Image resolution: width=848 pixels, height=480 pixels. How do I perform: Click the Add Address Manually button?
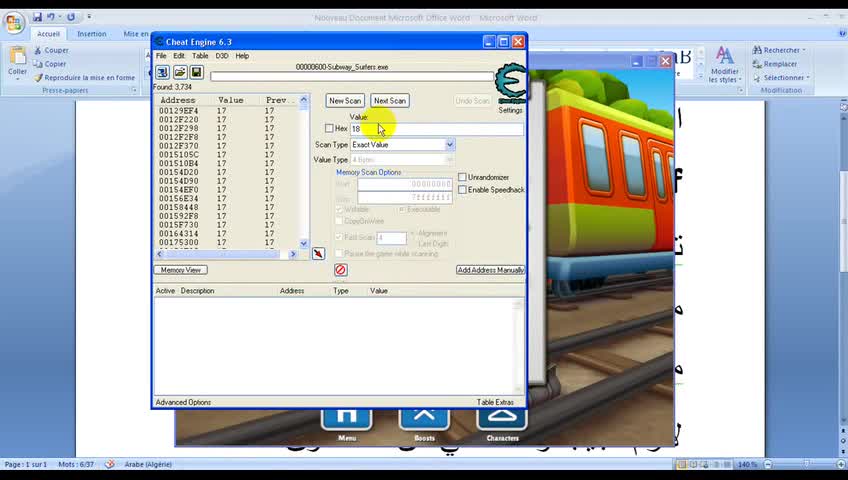click(x=491, y=270)
